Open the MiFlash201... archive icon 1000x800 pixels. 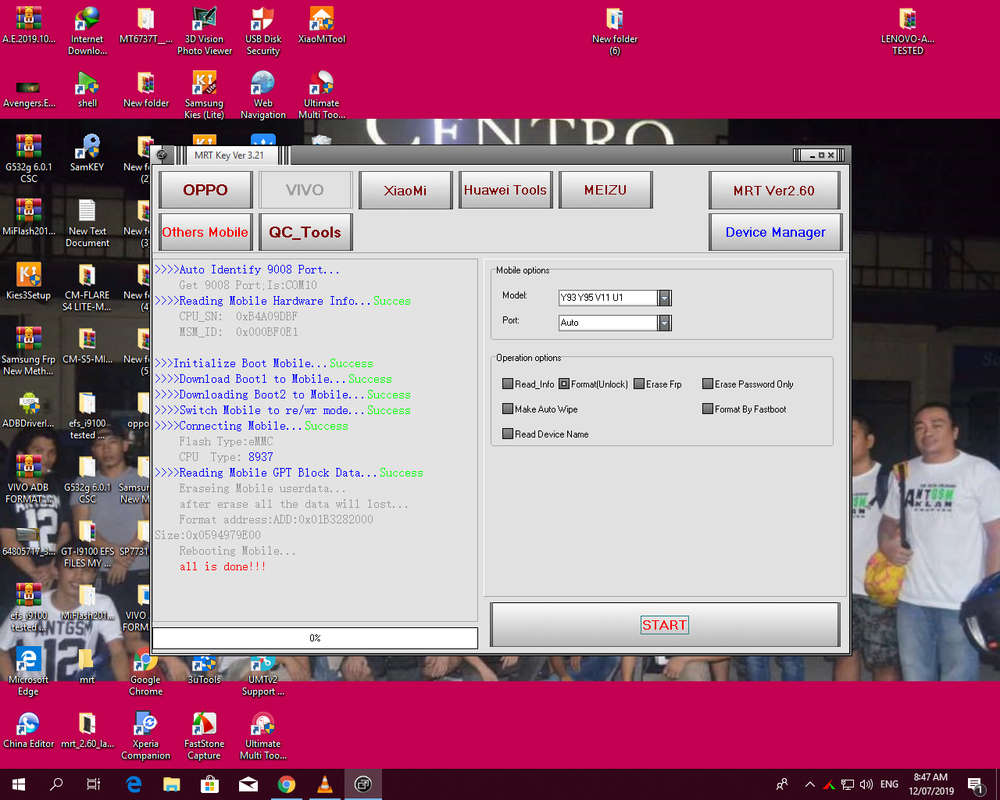(28, 217)
